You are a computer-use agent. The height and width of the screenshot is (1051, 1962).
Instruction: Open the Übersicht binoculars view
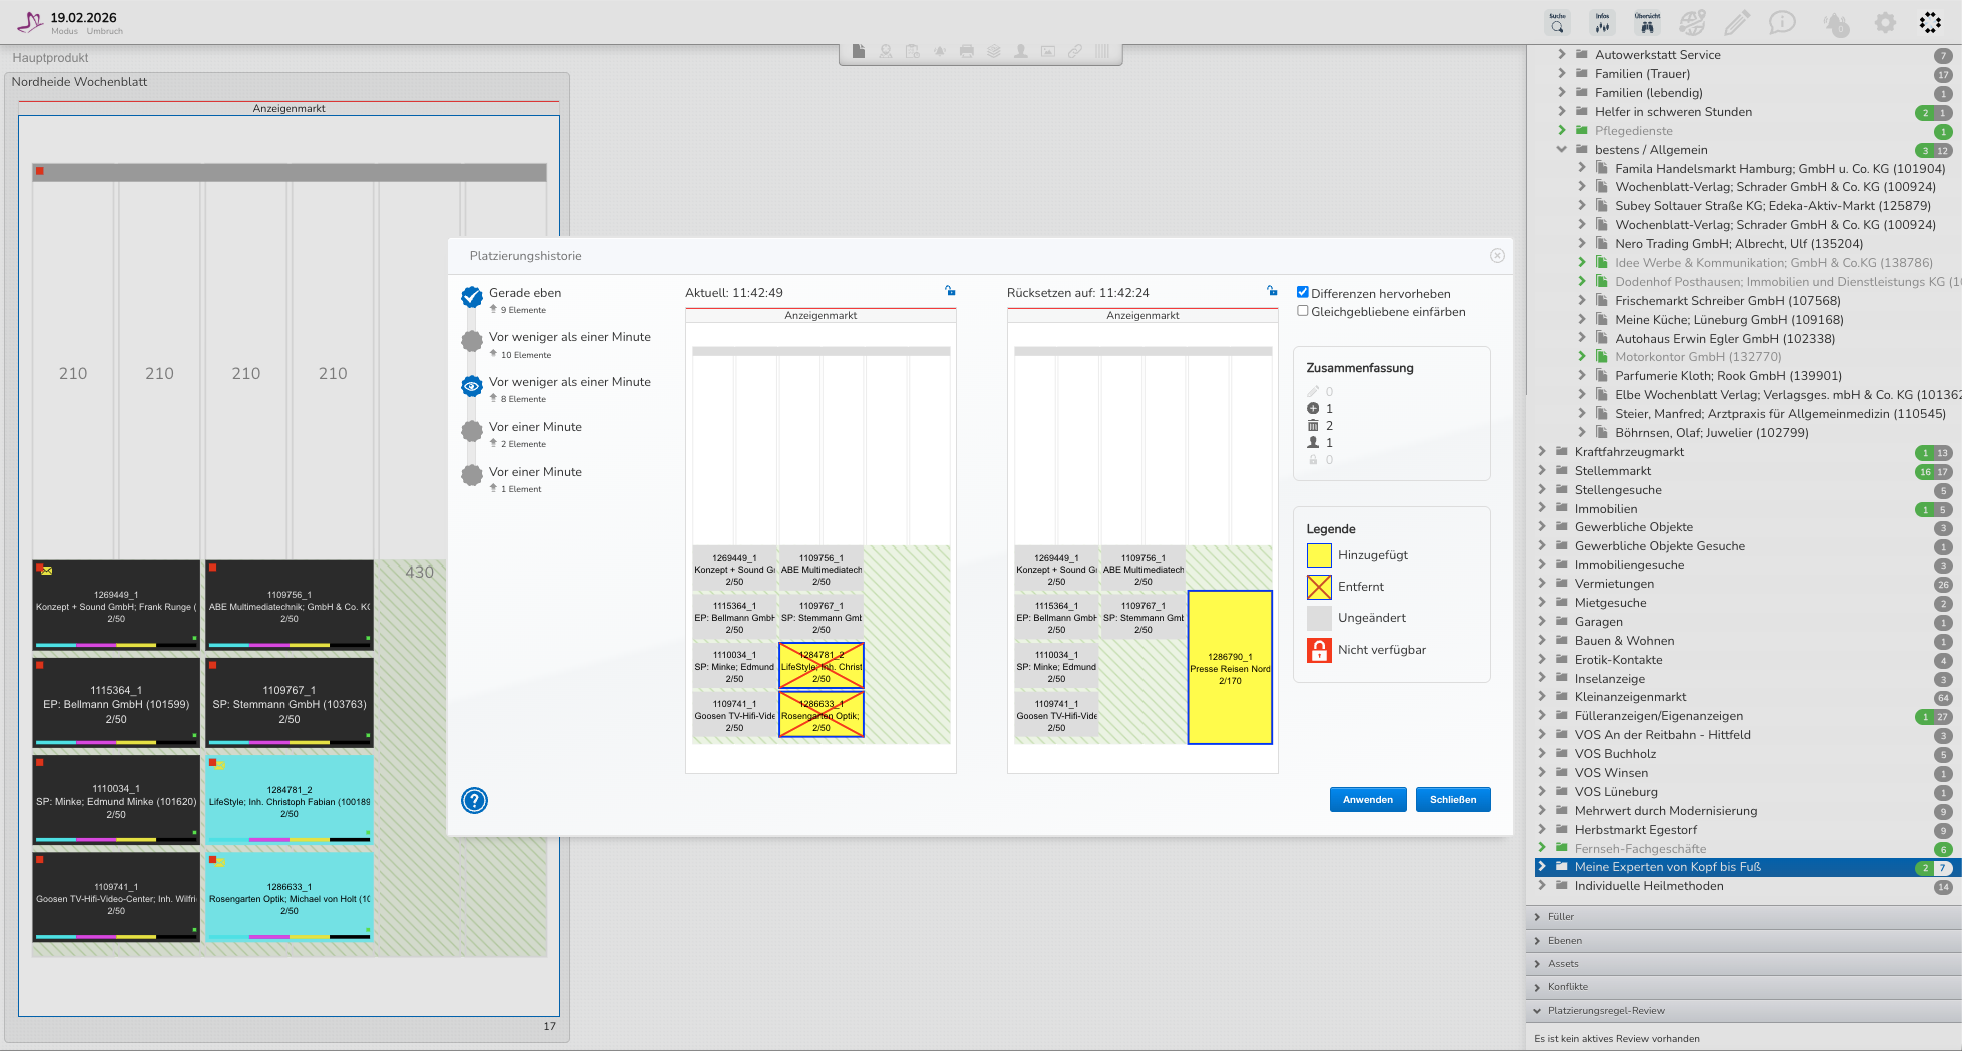pos(1647,23)
